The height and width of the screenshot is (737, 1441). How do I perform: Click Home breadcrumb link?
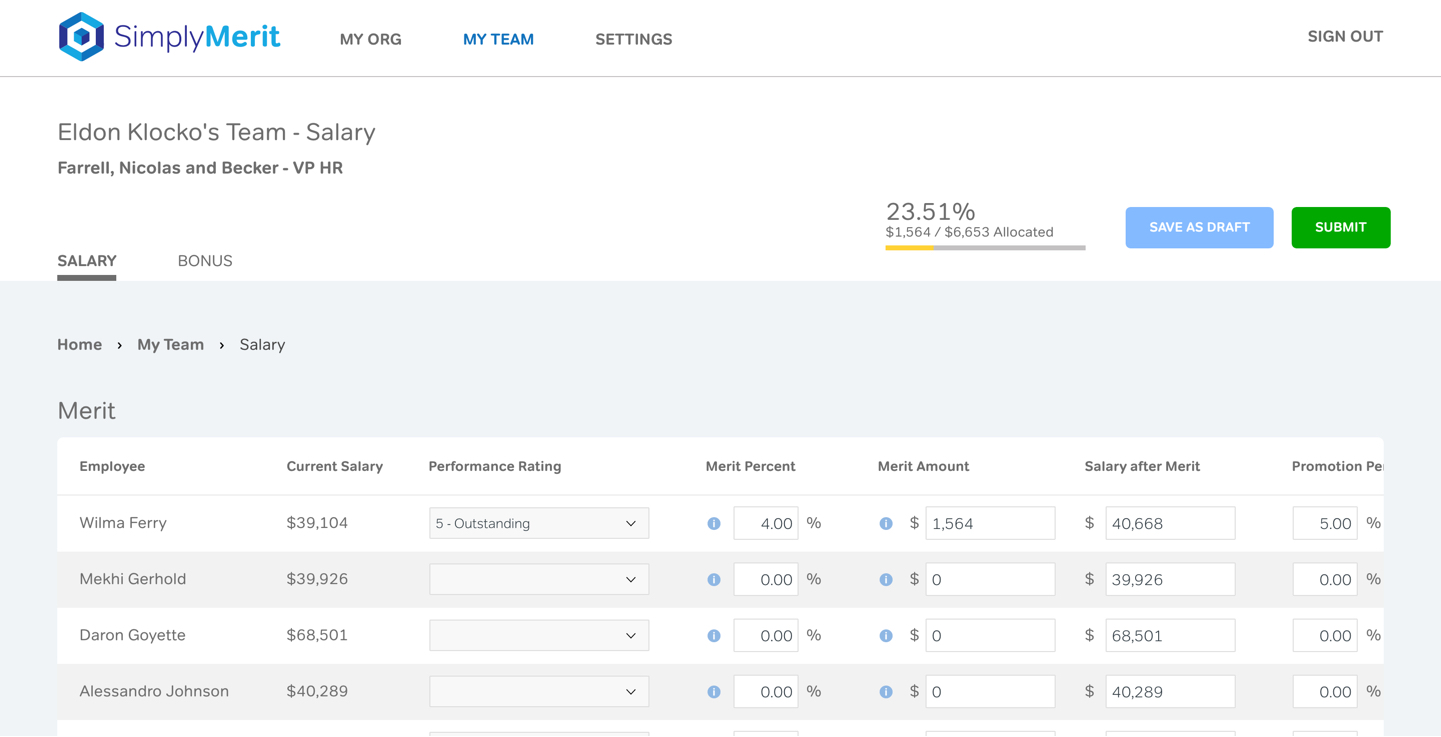point(80,344)
